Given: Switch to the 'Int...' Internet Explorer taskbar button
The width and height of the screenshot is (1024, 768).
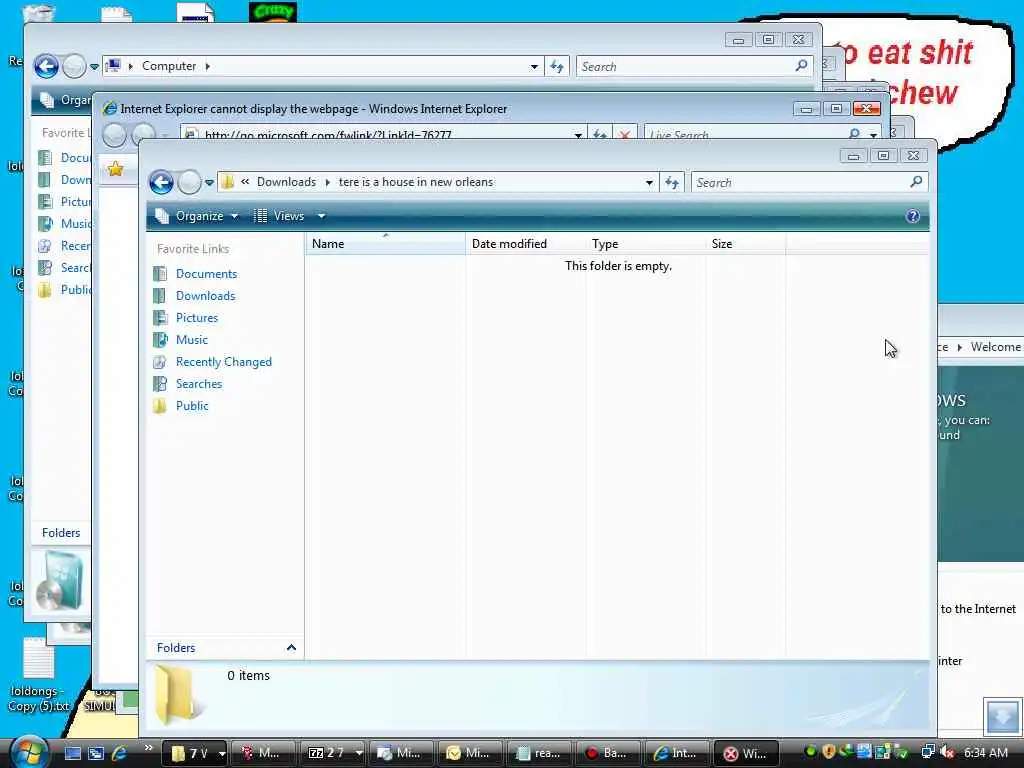Looking at the screenshot, I should pos(676,754).
